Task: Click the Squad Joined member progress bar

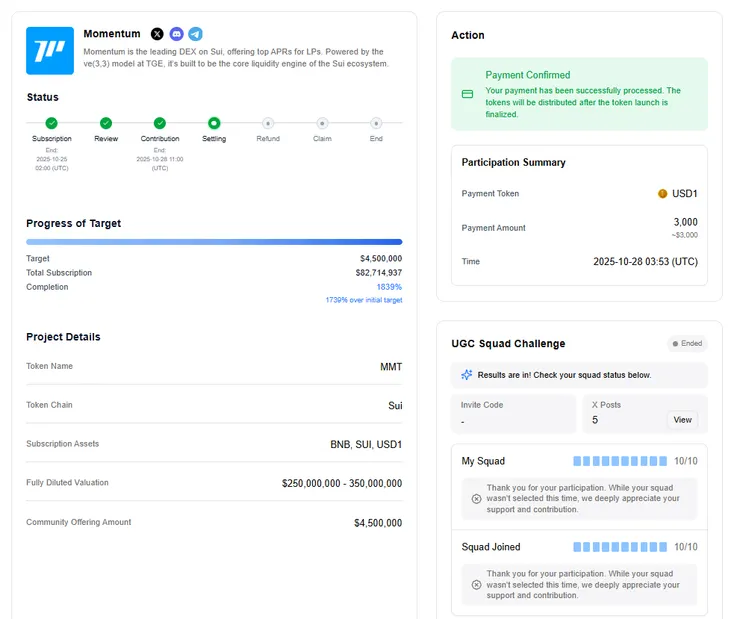Action: point(620,547)
